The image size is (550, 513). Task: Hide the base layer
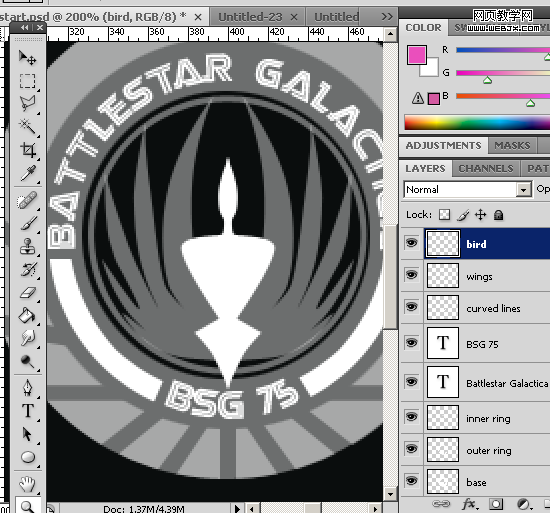[x=411, y=480]
